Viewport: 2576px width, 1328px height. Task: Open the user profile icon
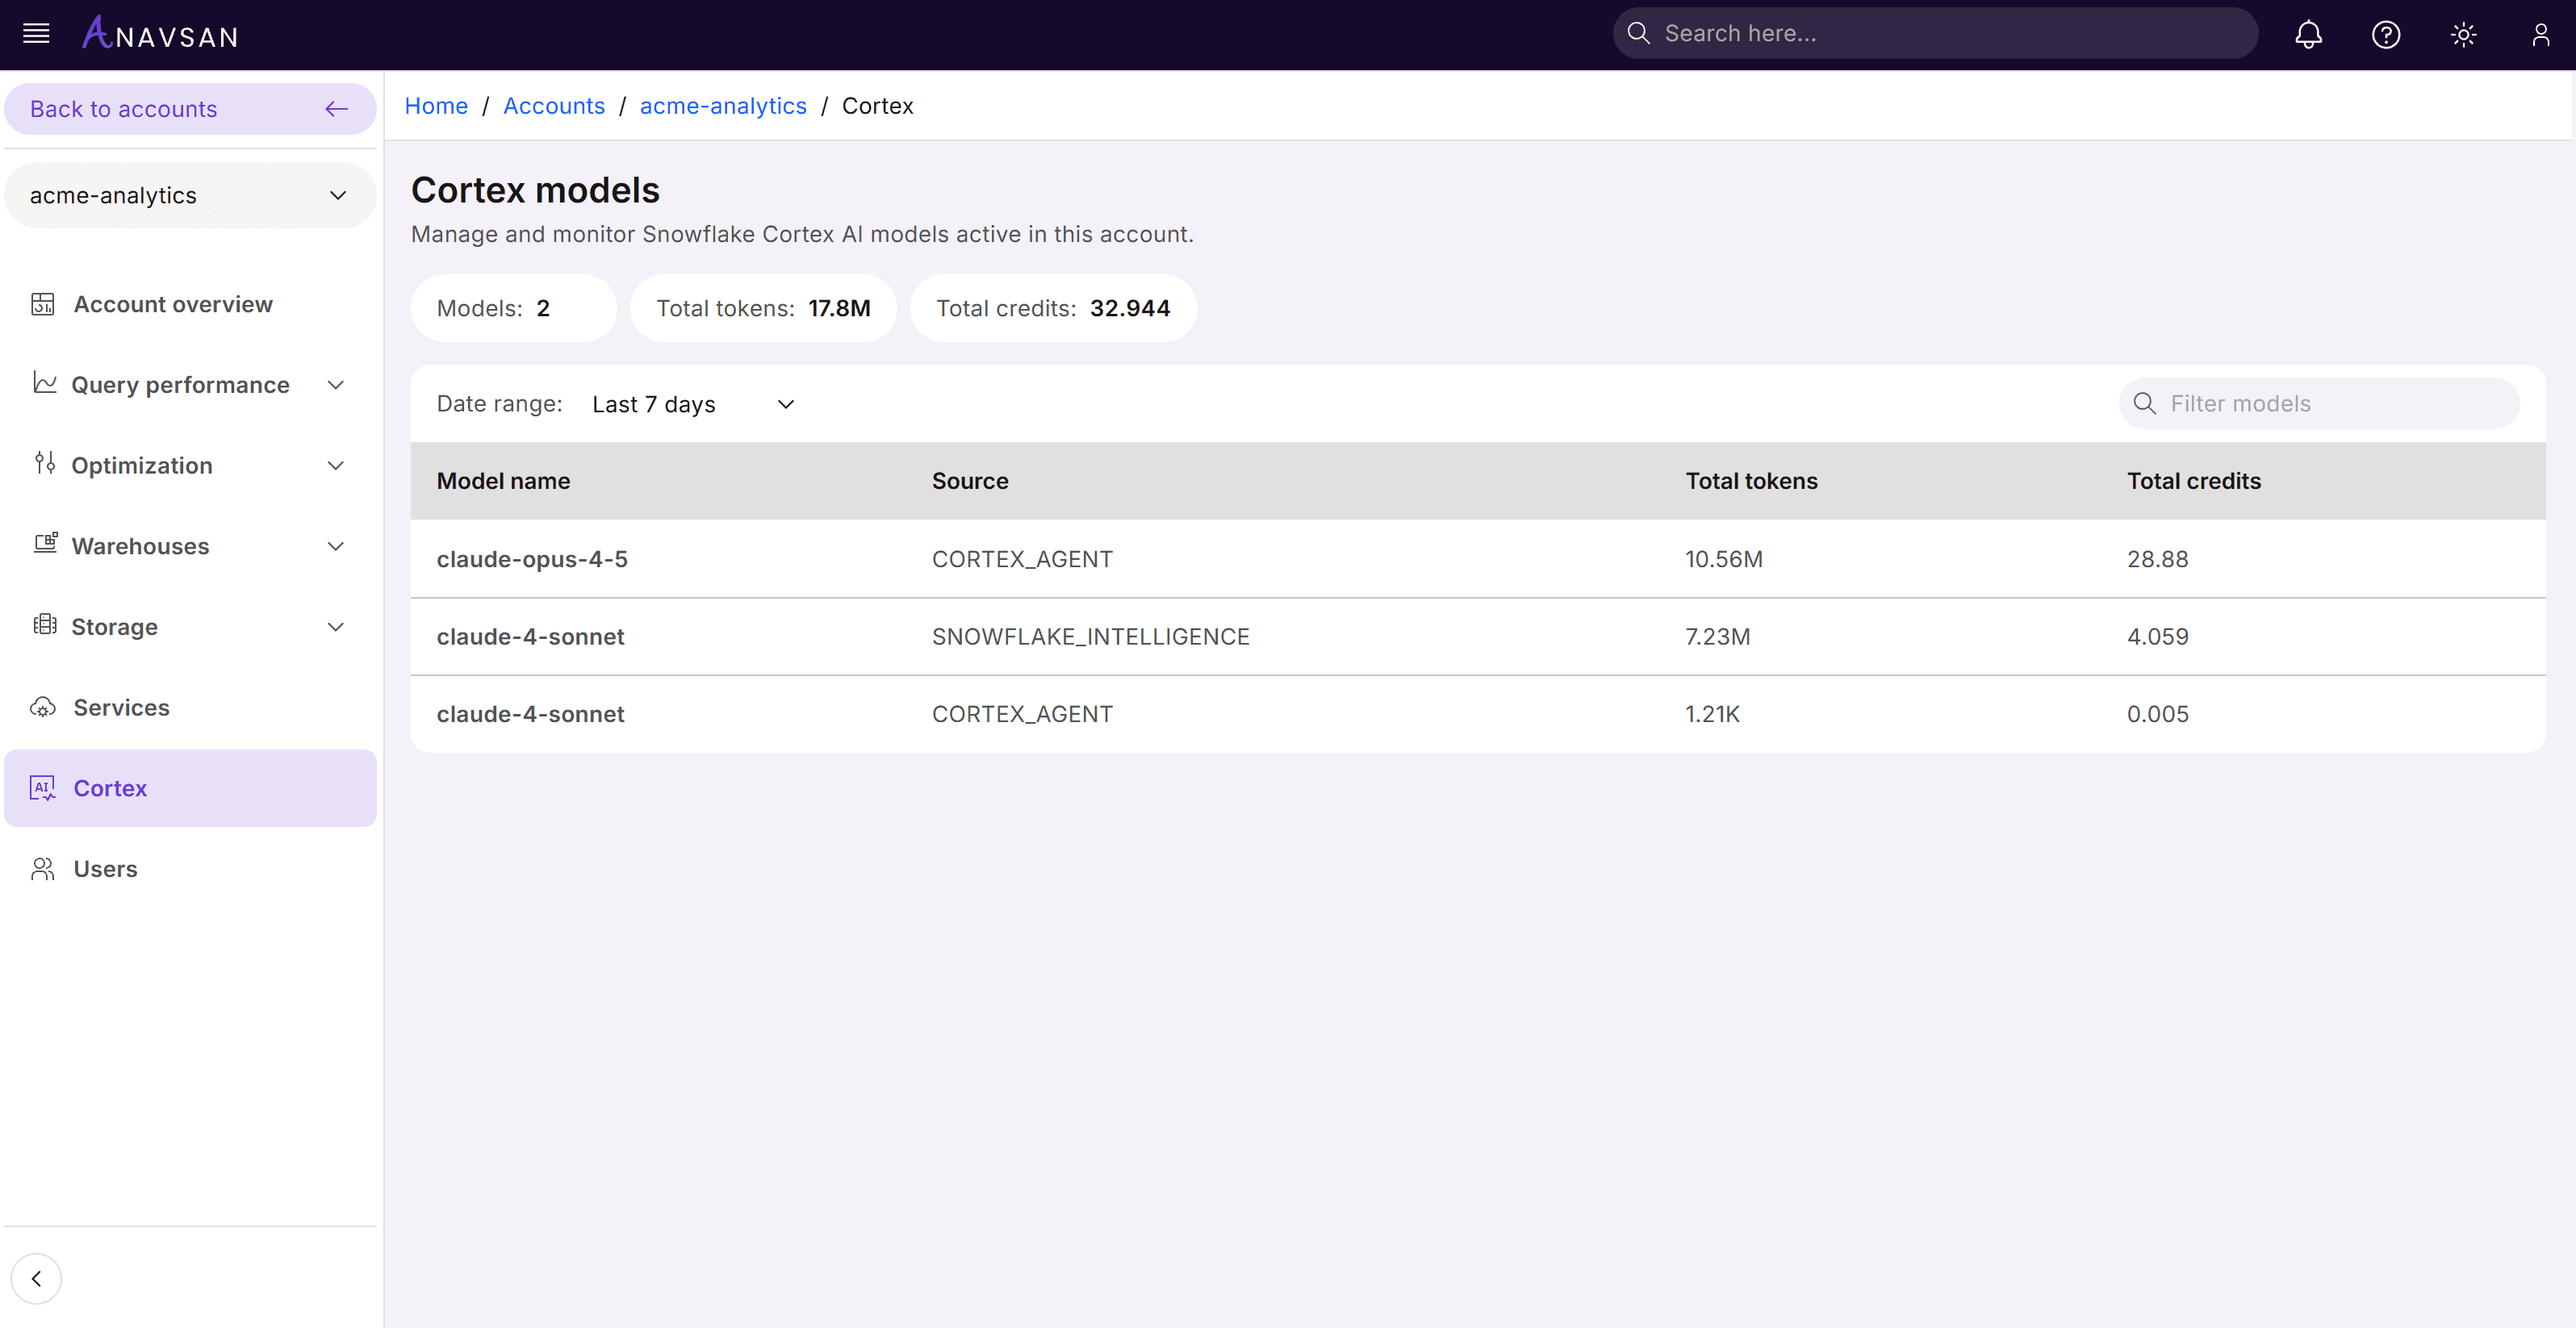point(2540,35)
